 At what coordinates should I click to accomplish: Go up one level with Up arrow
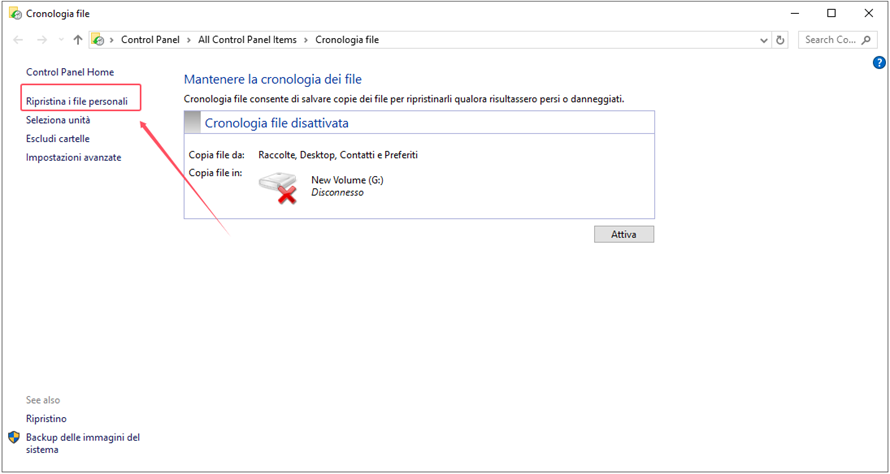pyautogui.click(x=78, y=40)
